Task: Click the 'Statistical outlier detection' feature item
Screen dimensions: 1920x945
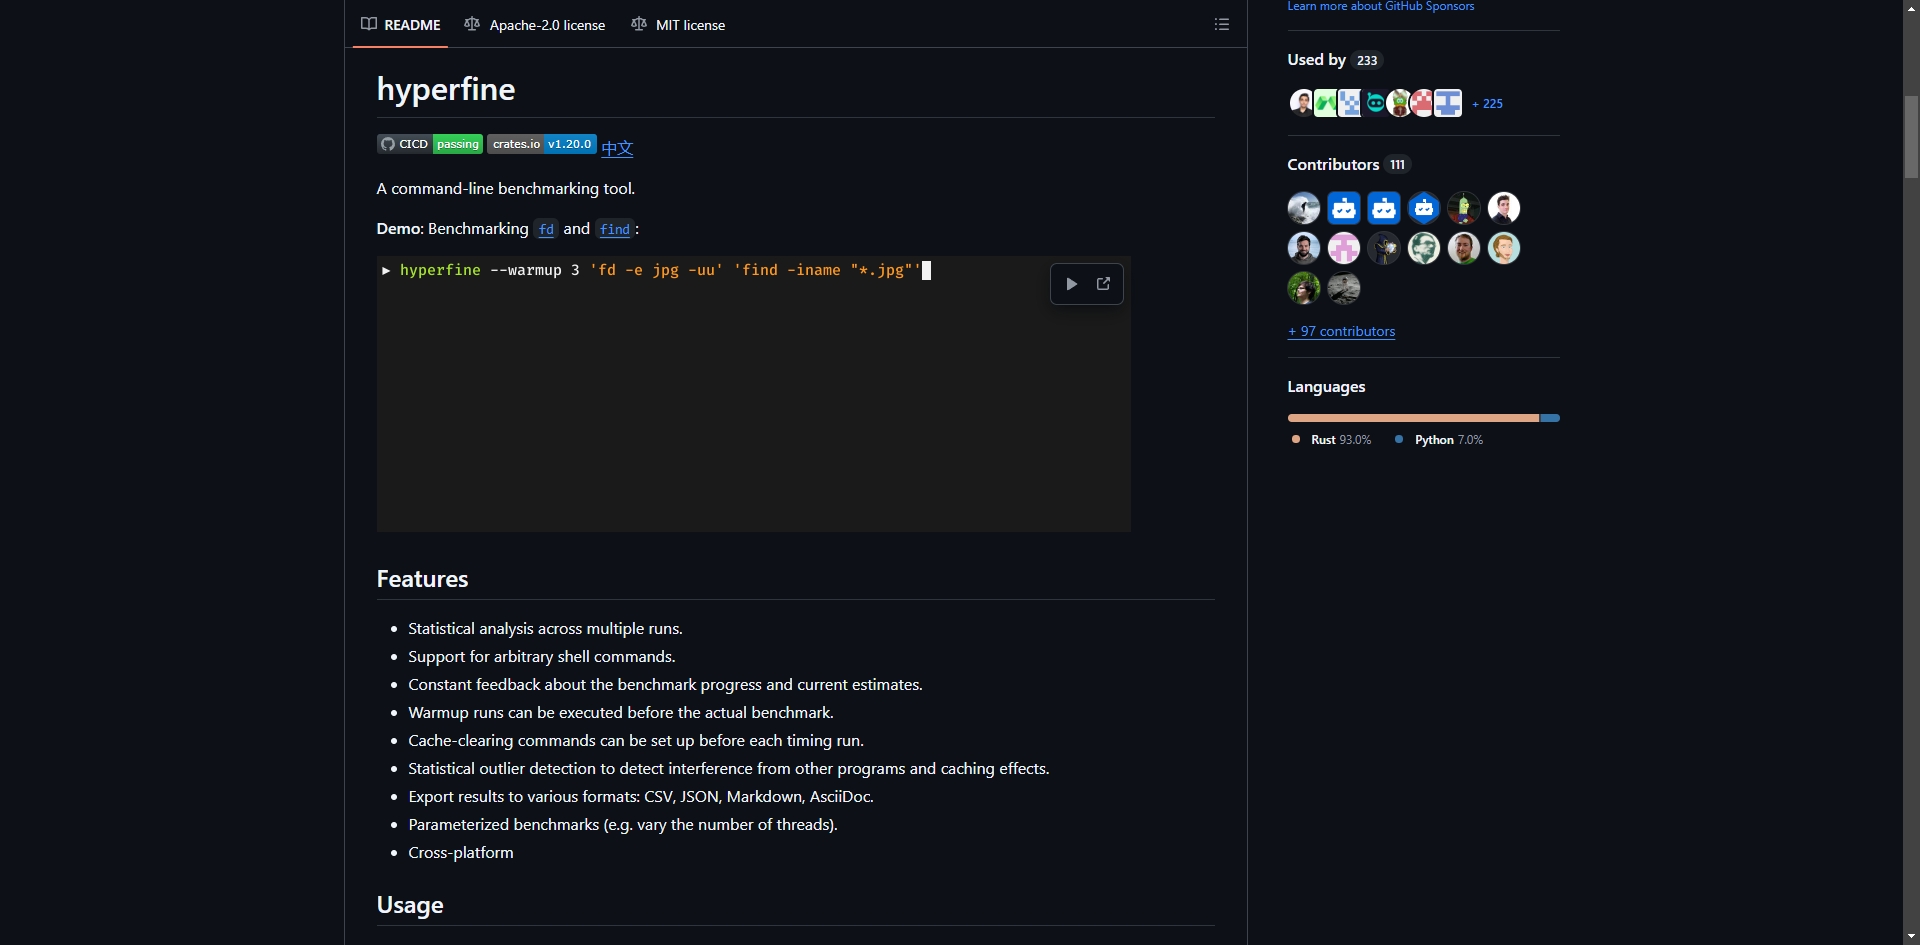Action: [x=729, y=769]
